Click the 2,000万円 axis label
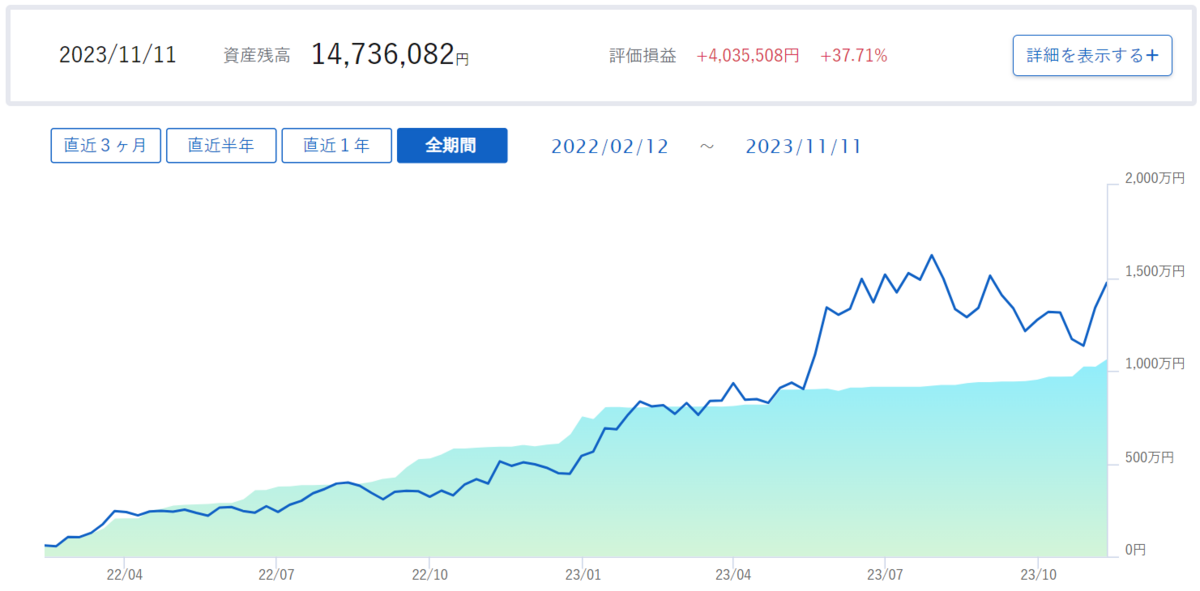This screenshot has width=1200, height=591. click(x=1154, y=178)
